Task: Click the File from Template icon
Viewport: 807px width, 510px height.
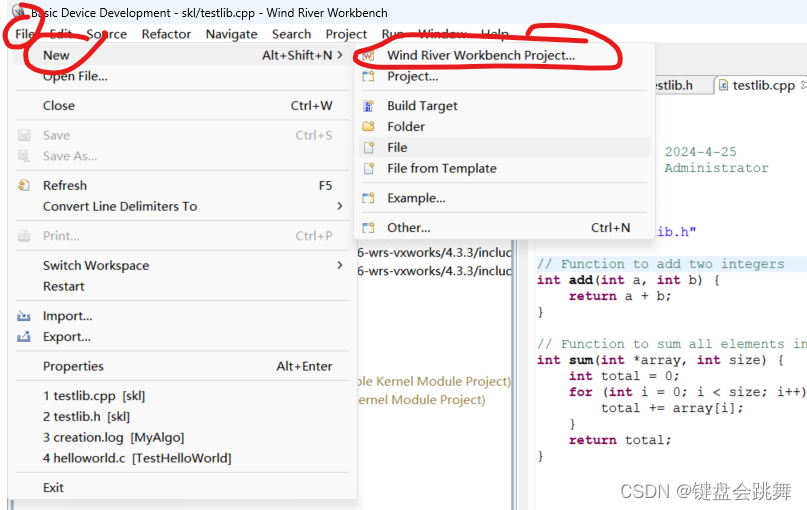Action: coord(369,169)
